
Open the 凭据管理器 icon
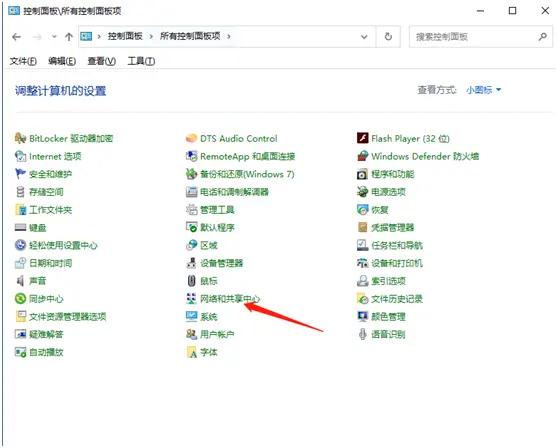pos(362,227)
